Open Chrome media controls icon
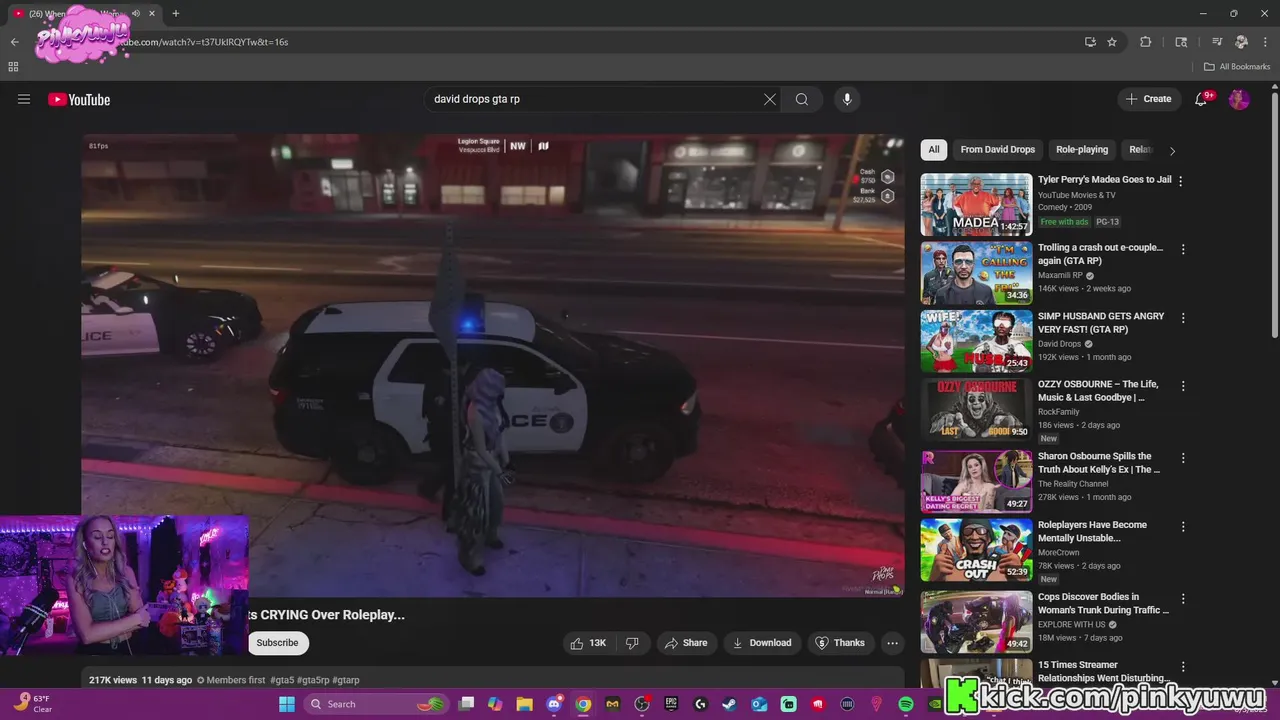 (x=1217, y=42)
